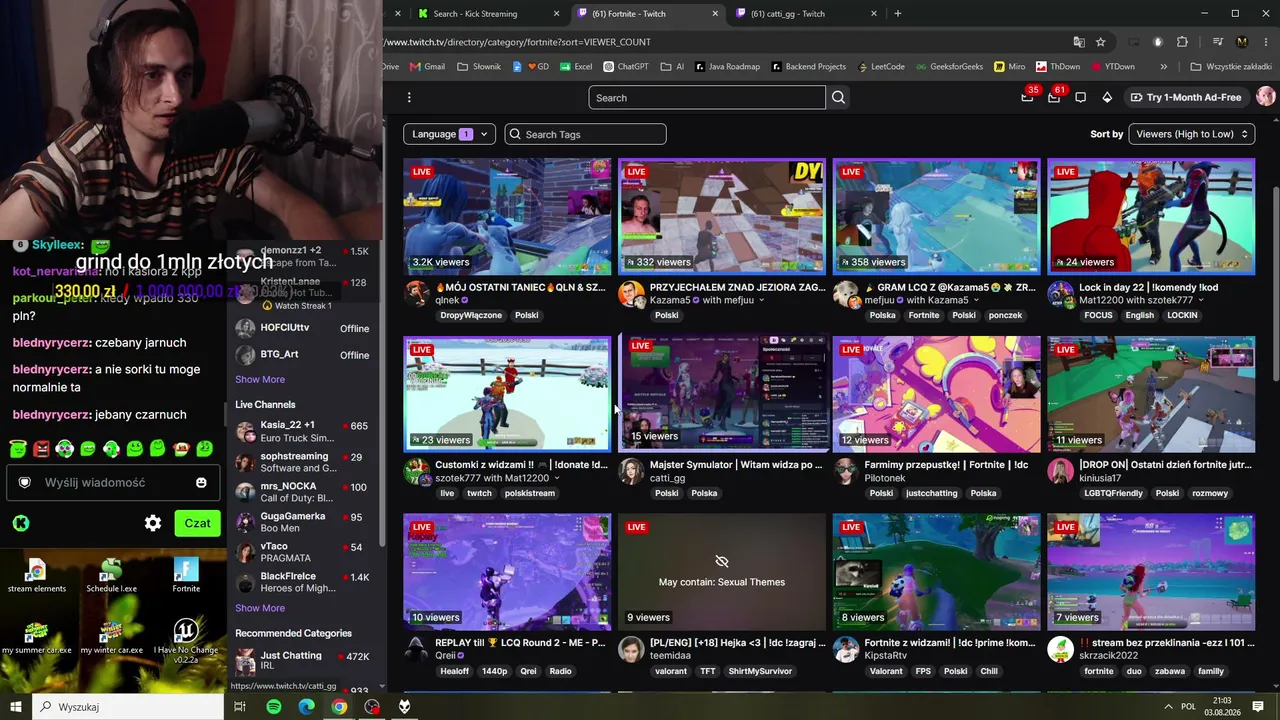Open Majster Symulator stream thumbnail by catti_gg
This screenshot has height=720, width=1280.
click(x=722, y=394)
